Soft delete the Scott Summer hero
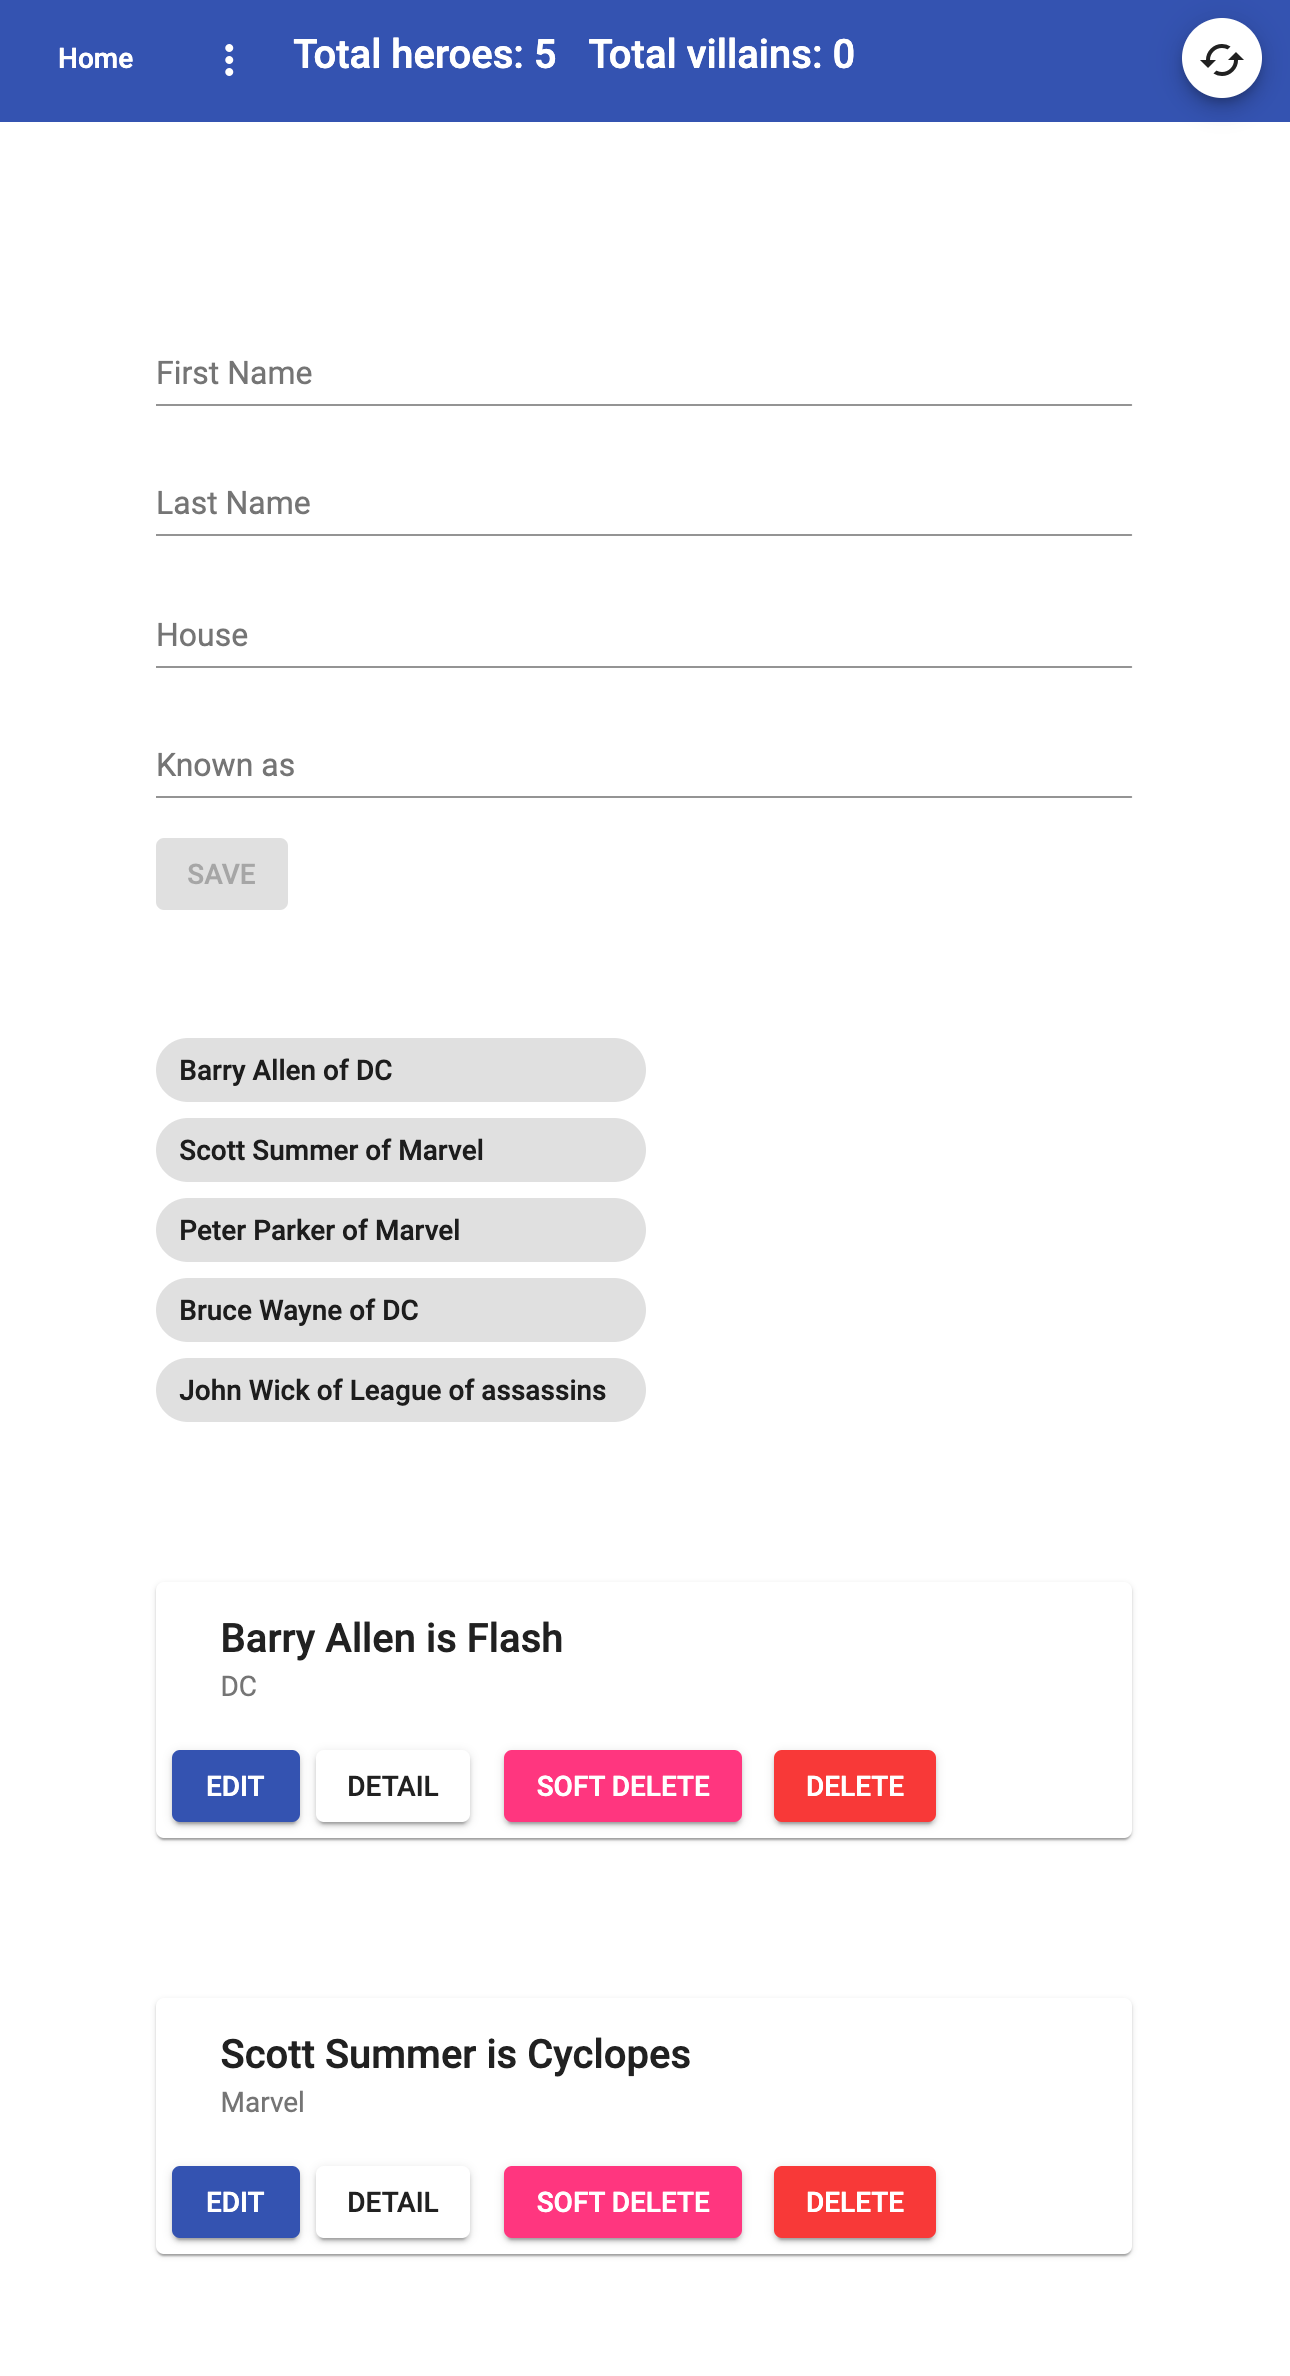Screen dimensions: 1290x2376 click(x=623, y=2202)
